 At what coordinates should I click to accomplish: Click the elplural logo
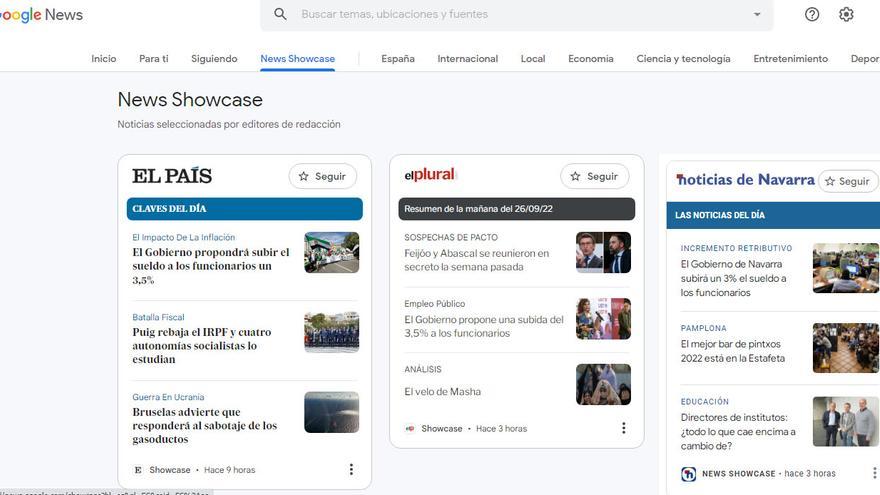click(430, 175)
